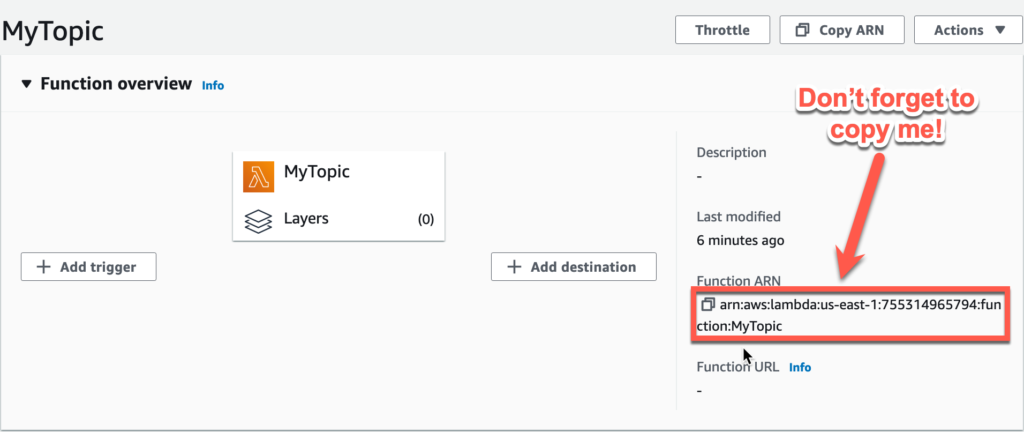Click the Layers stack icon

click(258, 221)
